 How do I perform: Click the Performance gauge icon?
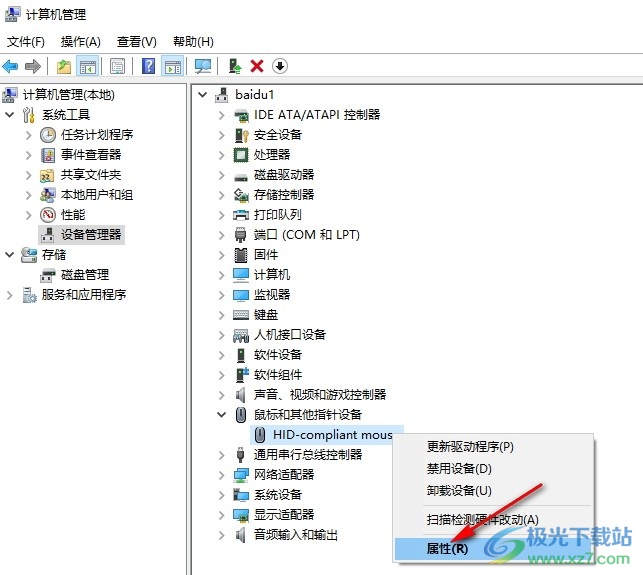click(x=48, y=215)
